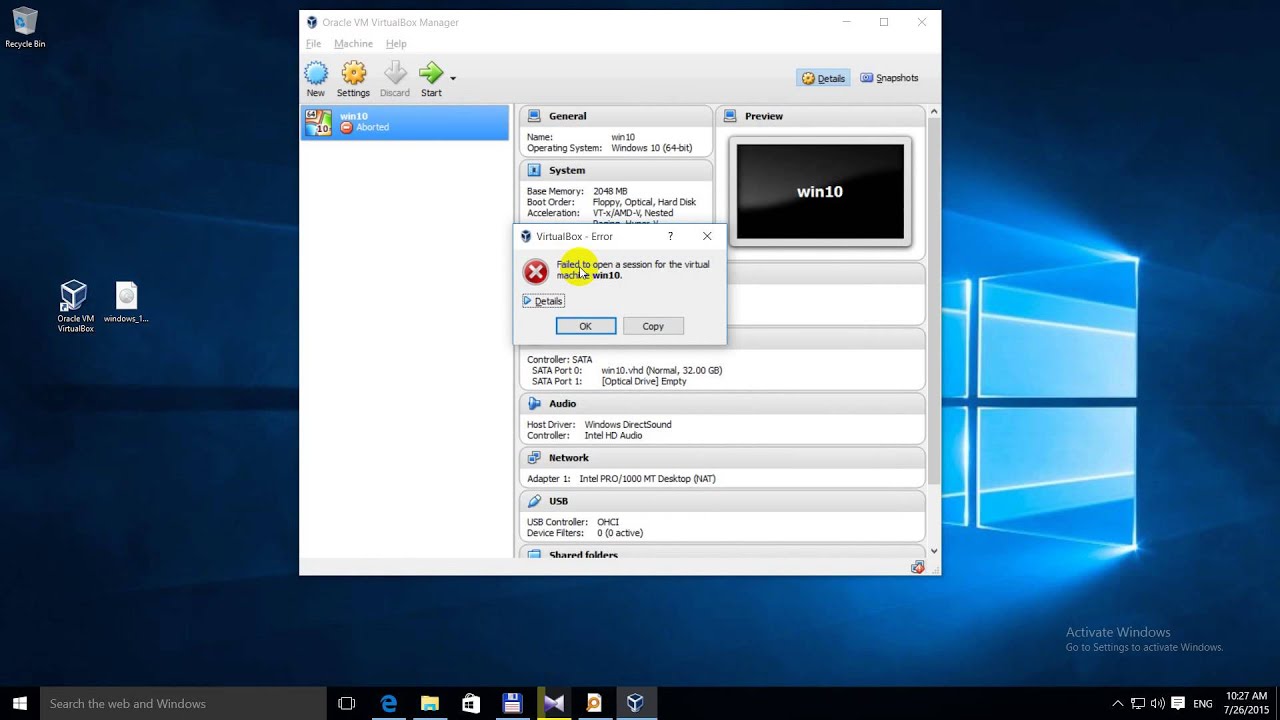Launch Microsoft Edge from the taskbar
The width and height of the screenshot is (1280, 720).
389,703
